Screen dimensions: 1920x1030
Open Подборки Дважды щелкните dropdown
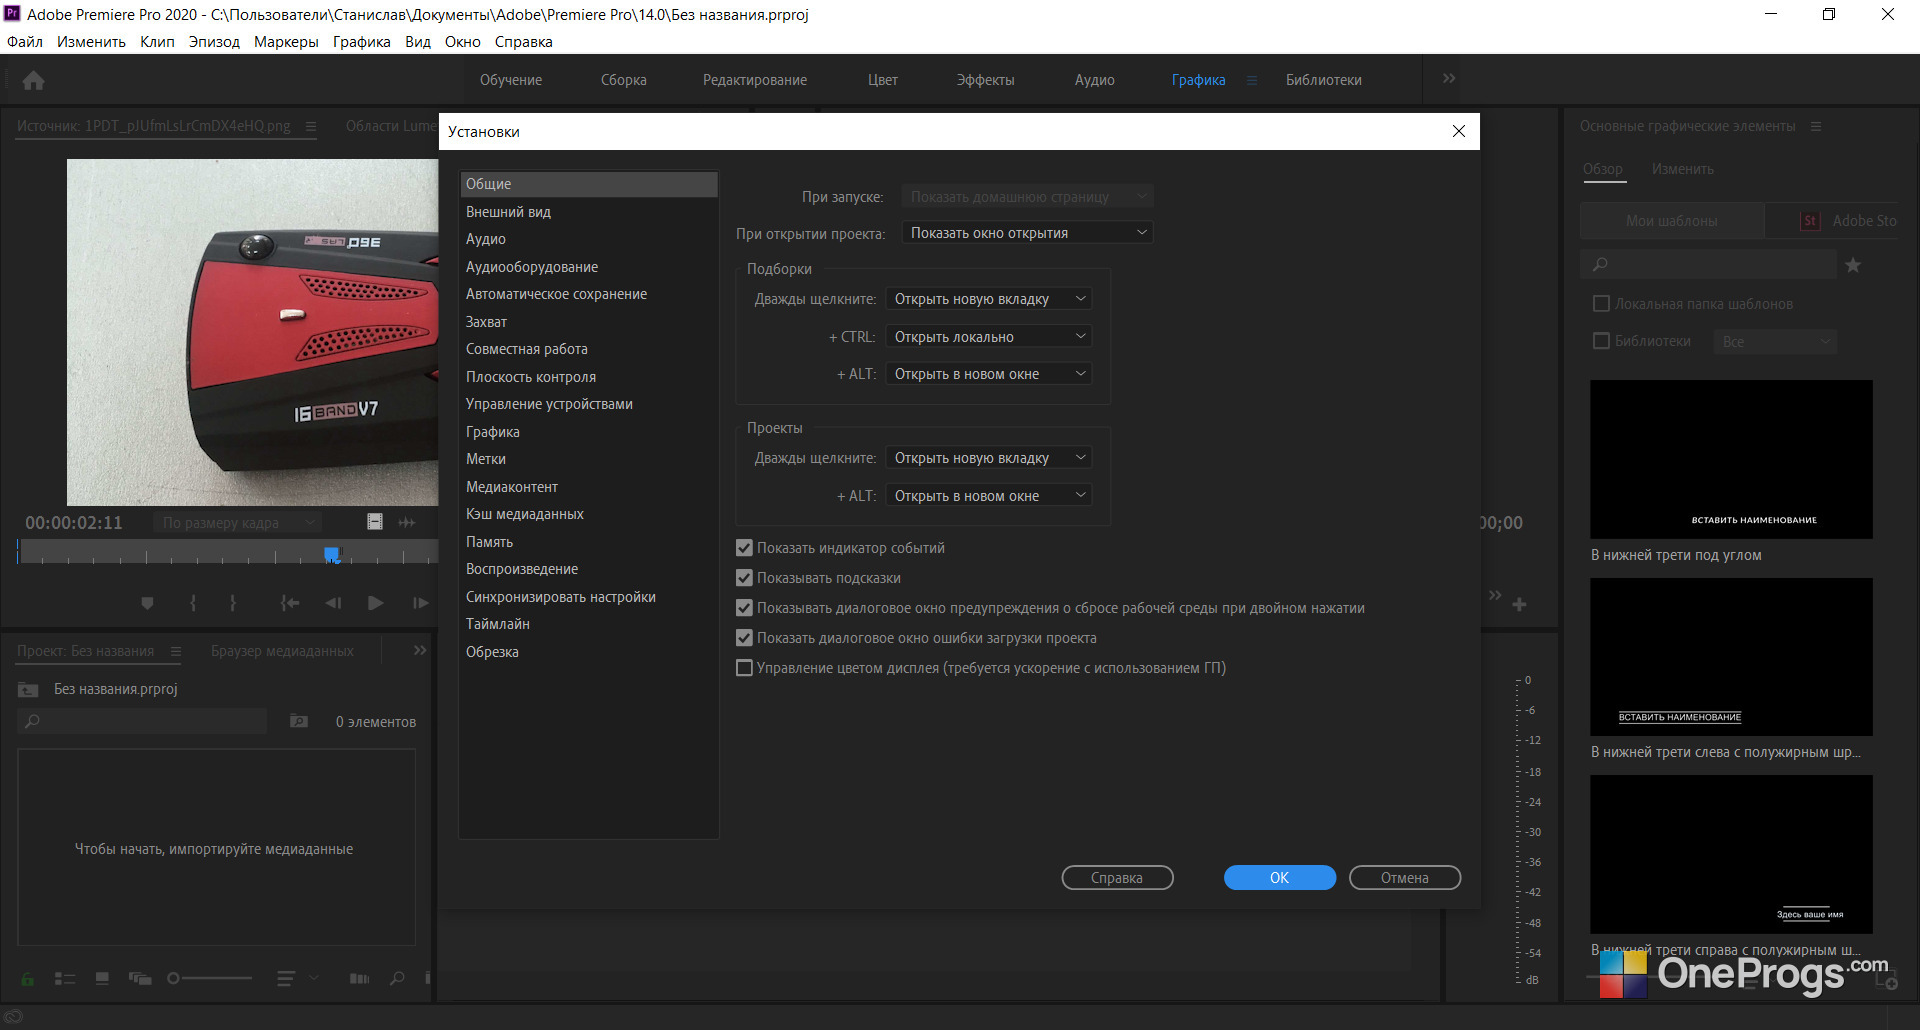click(988, 299)
